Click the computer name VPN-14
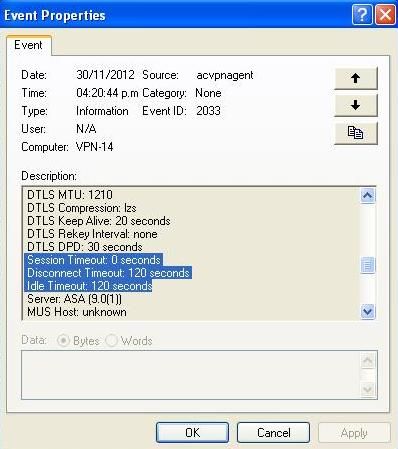 click(95, 147)
